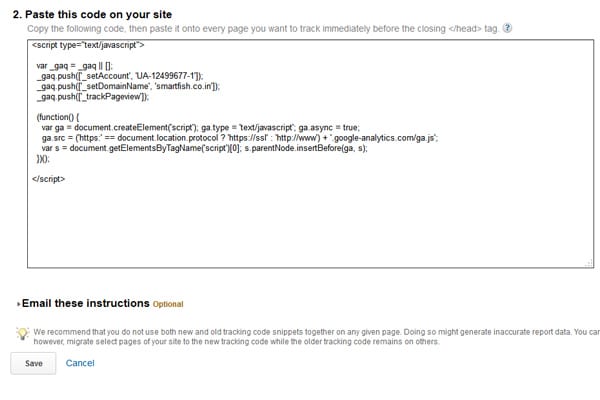Viewport: 600px width, 400px height.
Task: Click the document.createElement('script') line
Action: point(201,127)
